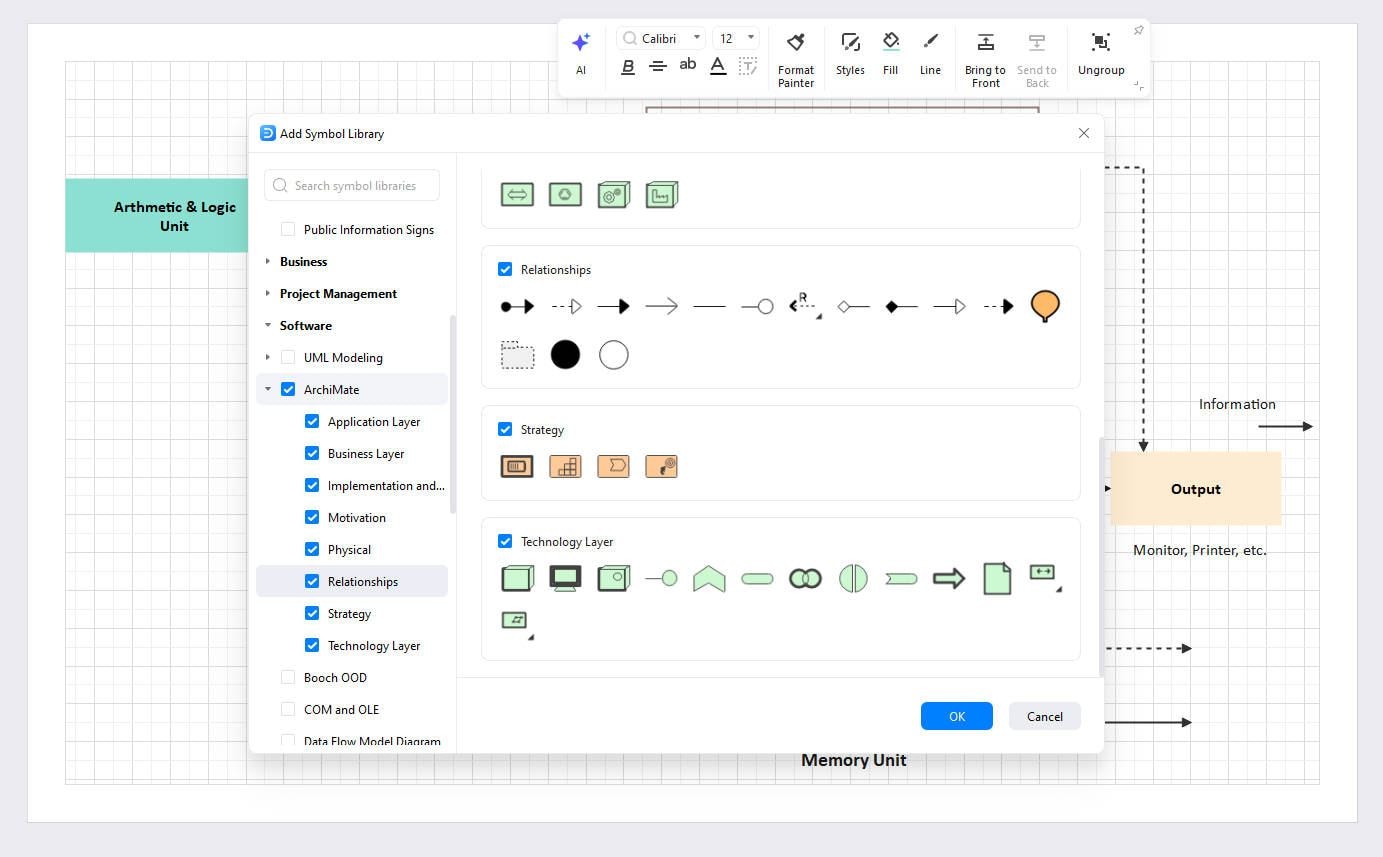This screenshot has height=857, width=1383.
Task: Ungroup the selected shapes
Action: tap(1101, 53)
